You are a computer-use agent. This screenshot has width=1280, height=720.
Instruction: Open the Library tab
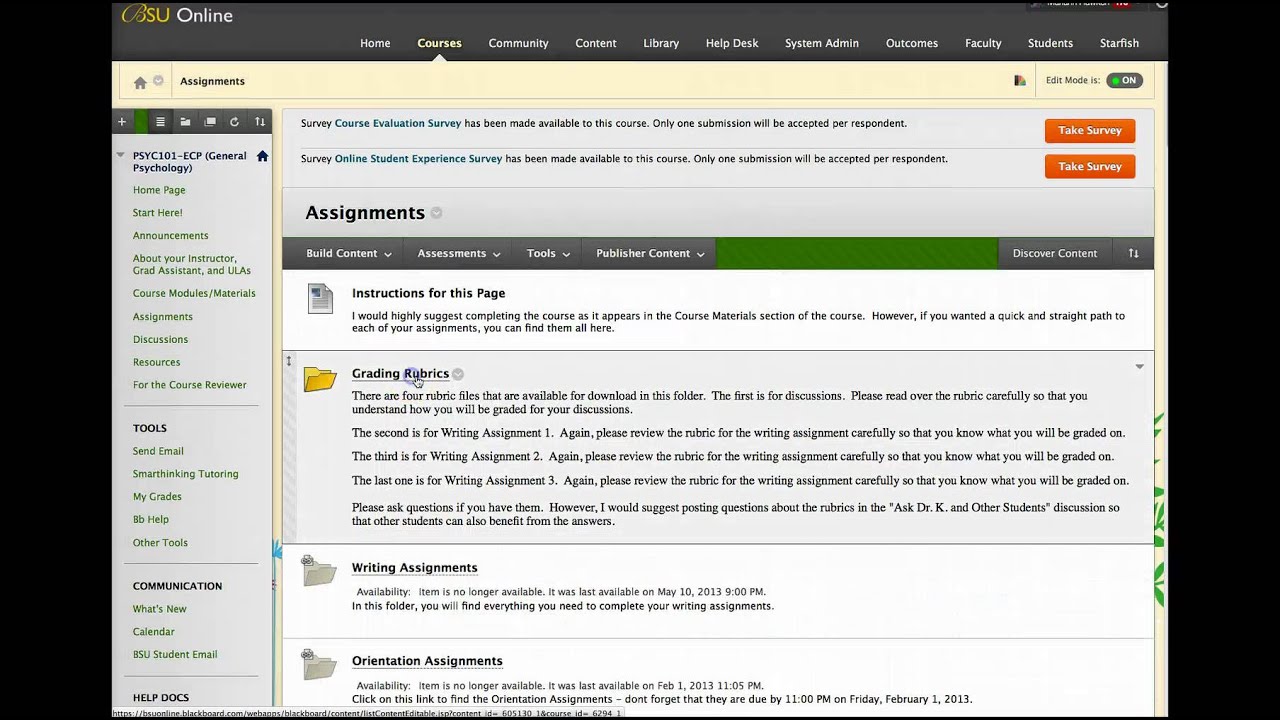pyautogui.click(x=661, y=43)
